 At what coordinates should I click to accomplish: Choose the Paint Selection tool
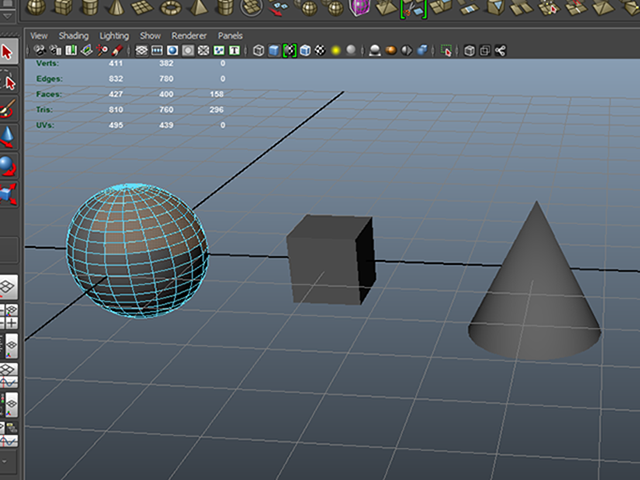click(x=7, y=109)
